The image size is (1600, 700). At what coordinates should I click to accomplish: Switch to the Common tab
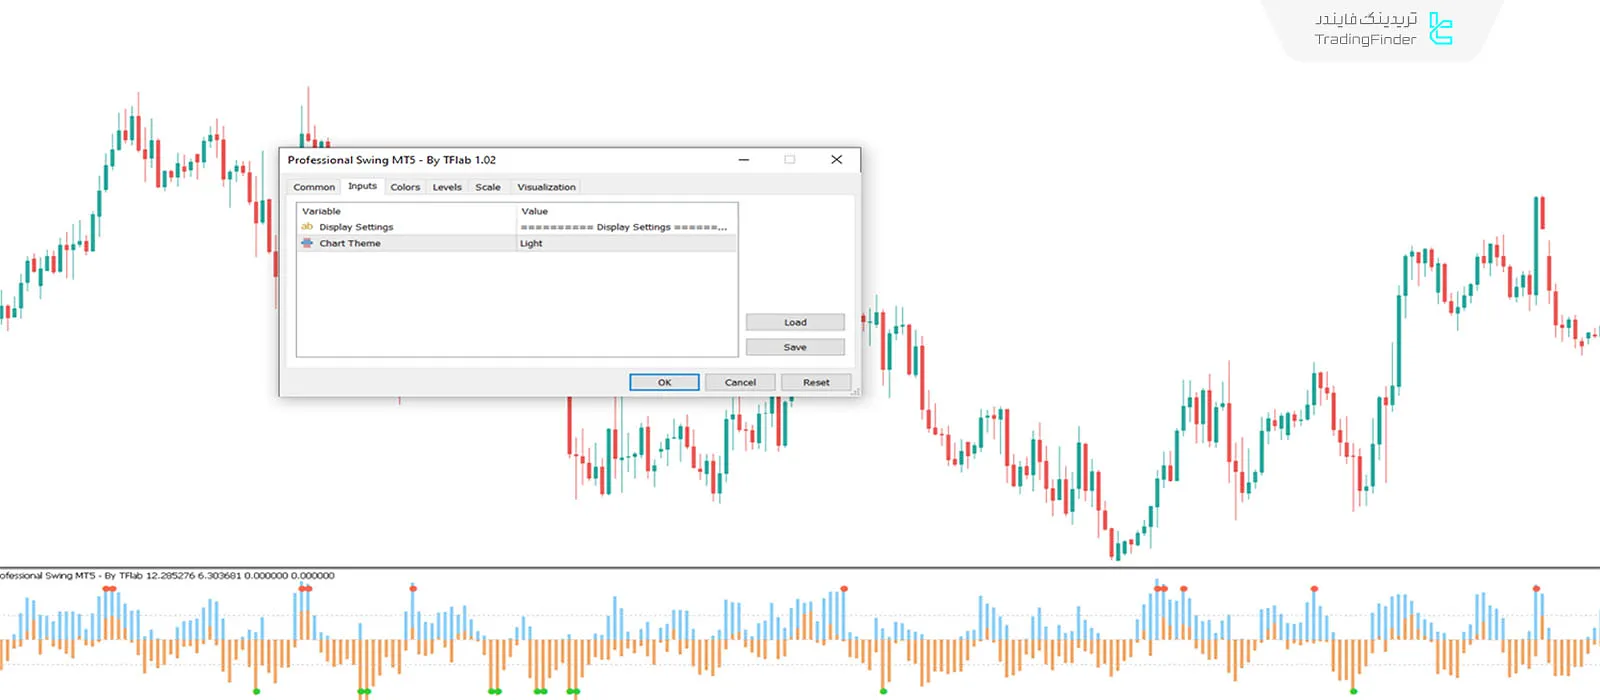point(314,187)
